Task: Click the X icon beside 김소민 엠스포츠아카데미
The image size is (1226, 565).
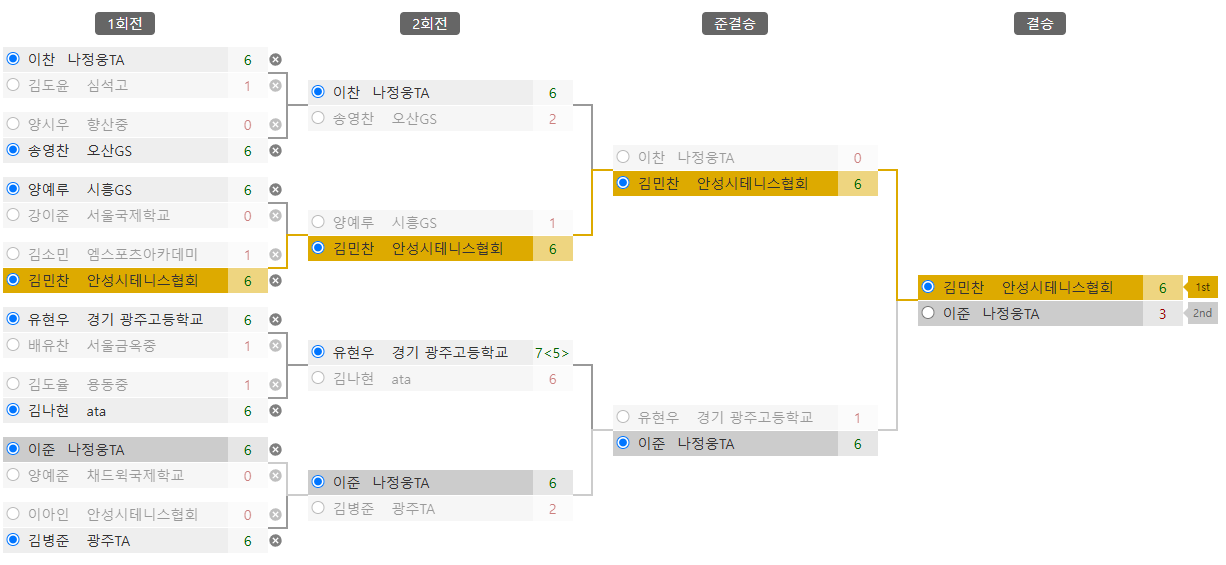Action: [276, 255]
